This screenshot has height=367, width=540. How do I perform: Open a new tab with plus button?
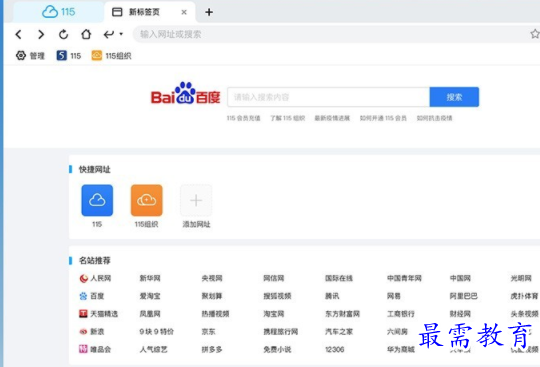pos(209,12)
